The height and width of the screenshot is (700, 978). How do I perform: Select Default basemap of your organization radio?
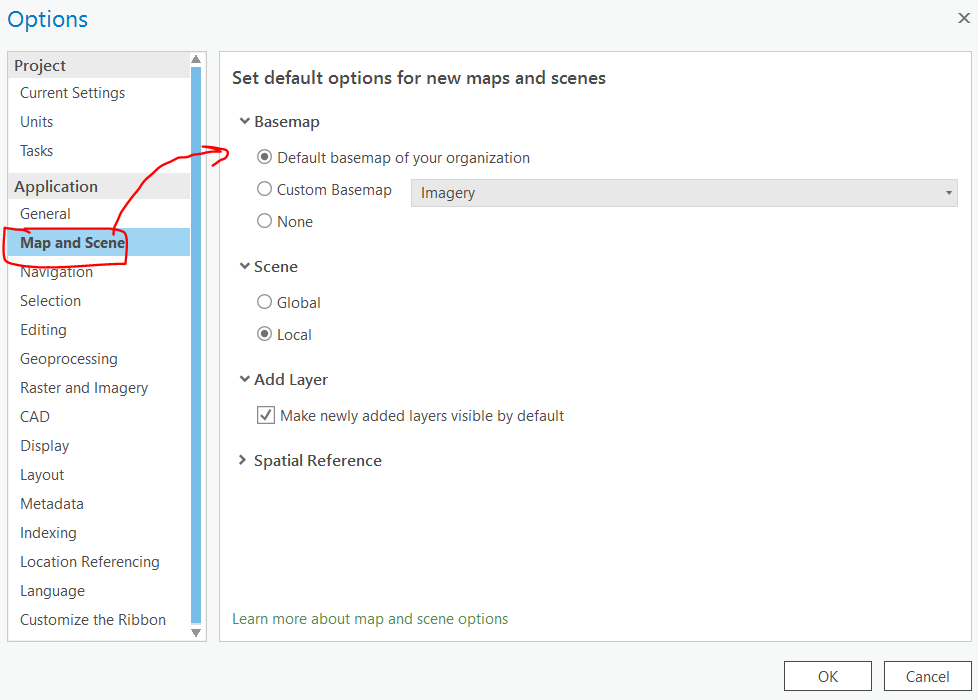[x=265, y=157]
